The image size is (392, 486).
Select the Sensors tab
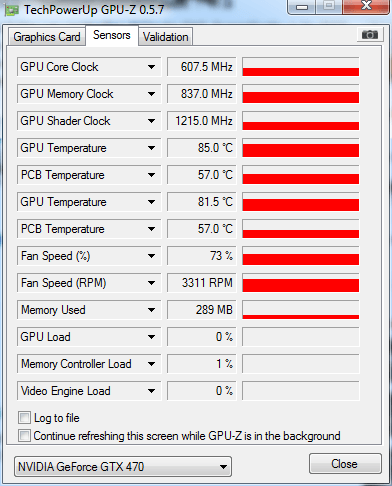(112, 35)
